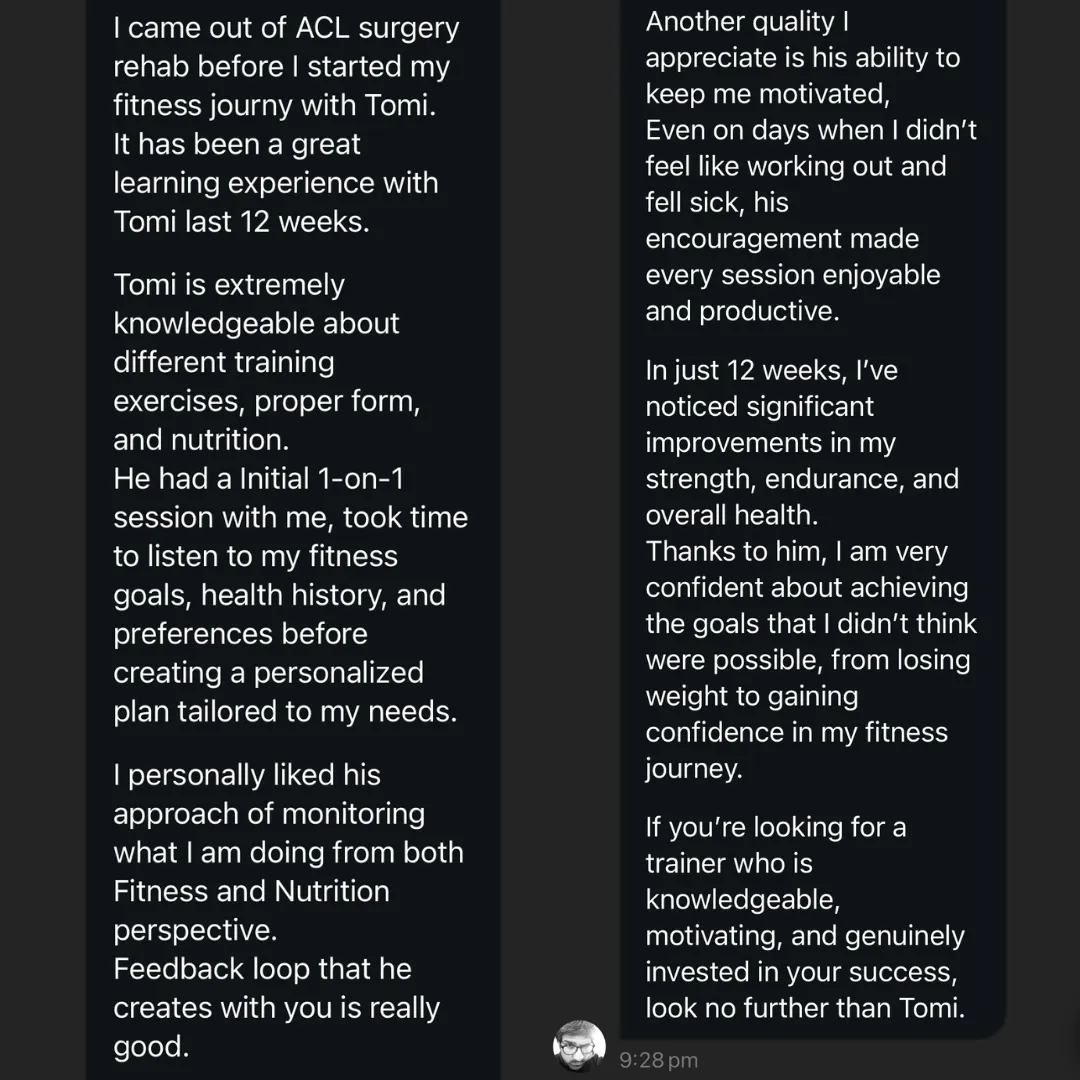The image size is (1080, 1080).
Task: Click "strength, endurance, and" line
Action: point(802,478)
